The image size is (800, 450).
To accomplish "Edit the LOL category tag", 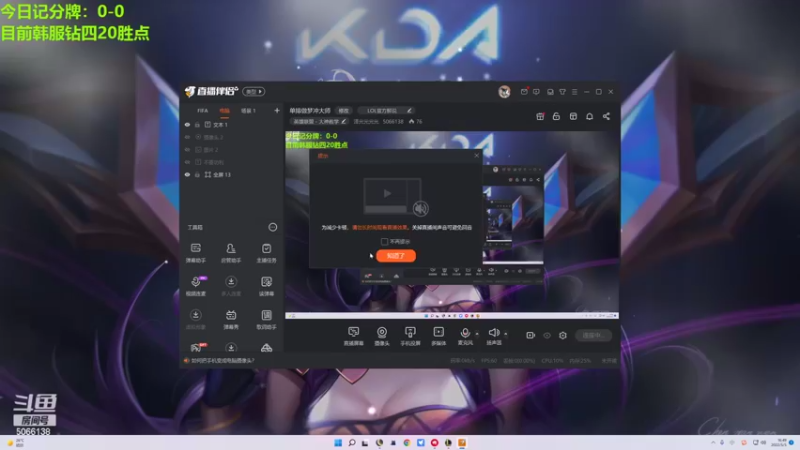I will pos(385,111).
